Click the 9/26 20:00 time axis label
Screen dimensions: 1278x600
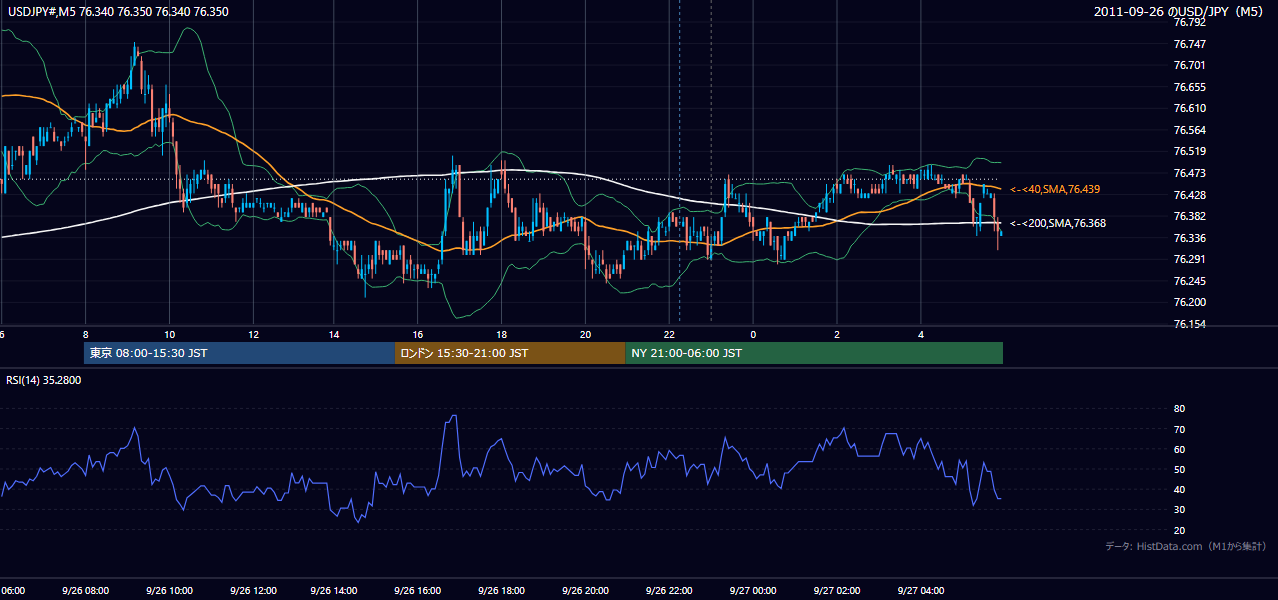pos(585,590)
